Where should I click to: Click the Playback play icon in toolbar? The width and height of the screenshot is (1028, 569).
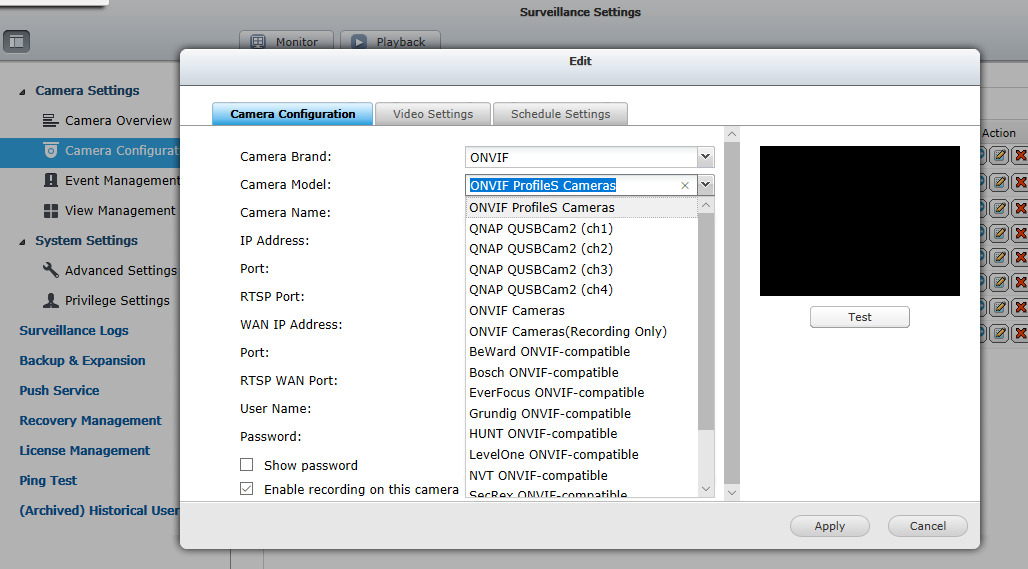(x=359, y=42)
